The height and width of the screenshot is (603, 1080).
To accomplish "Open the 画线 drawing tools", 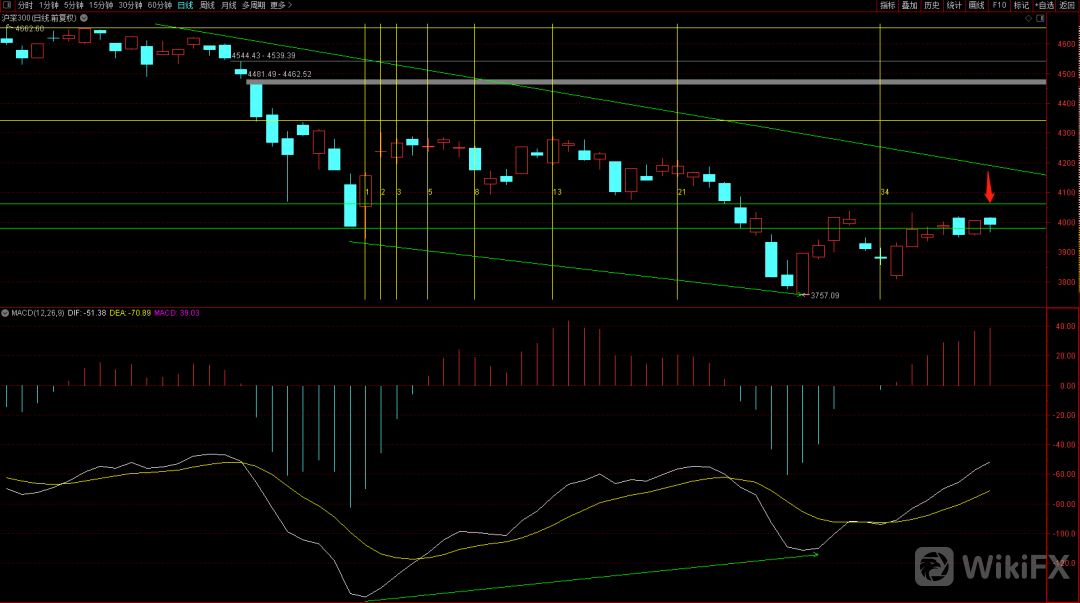I will [x=977, y=5].
